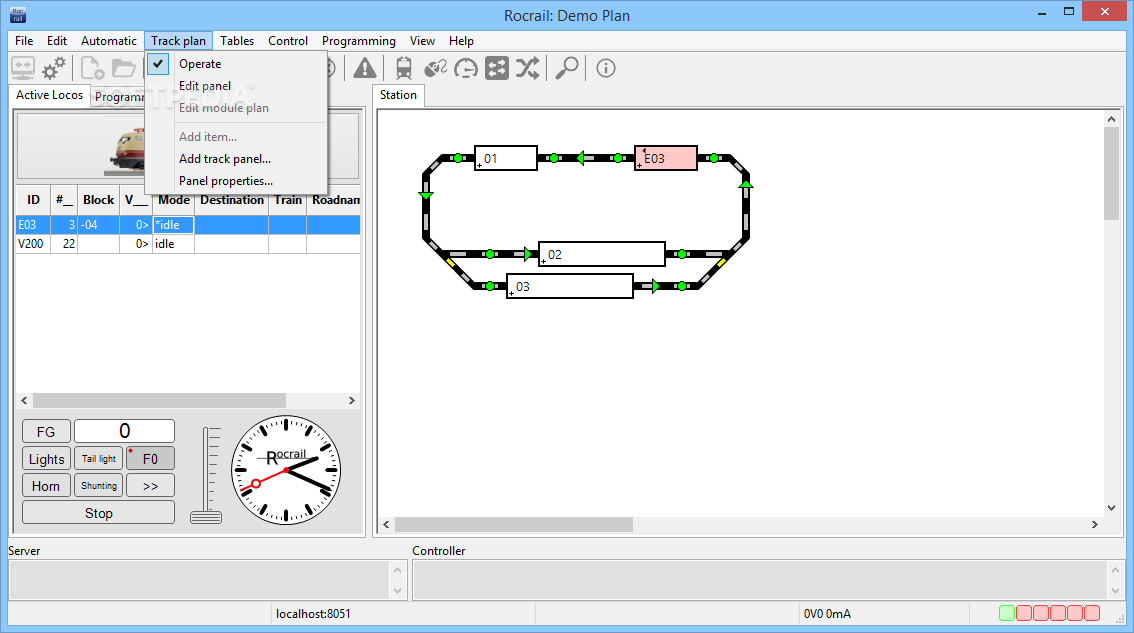Screen dimensions: 1134x633
Task: Click the Rocrail title bar app icon
Action: tap(18, 14)
